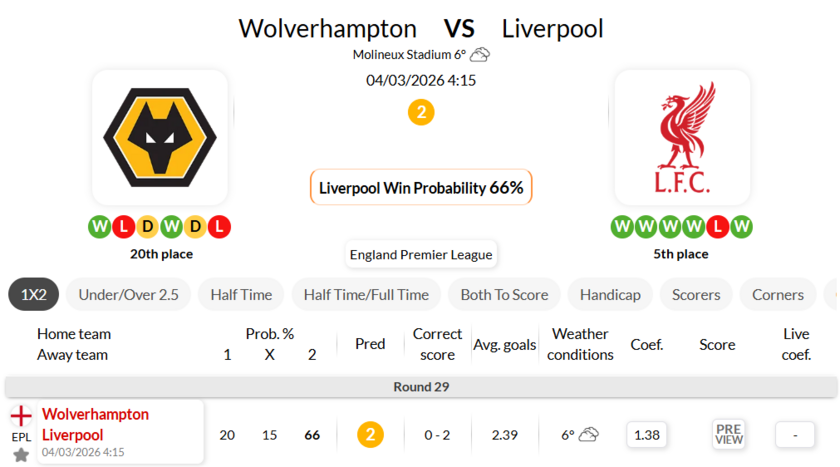Click the orange prediction badge under match date
The height and width of the screenshot is (467, 840).
[421, 112]
